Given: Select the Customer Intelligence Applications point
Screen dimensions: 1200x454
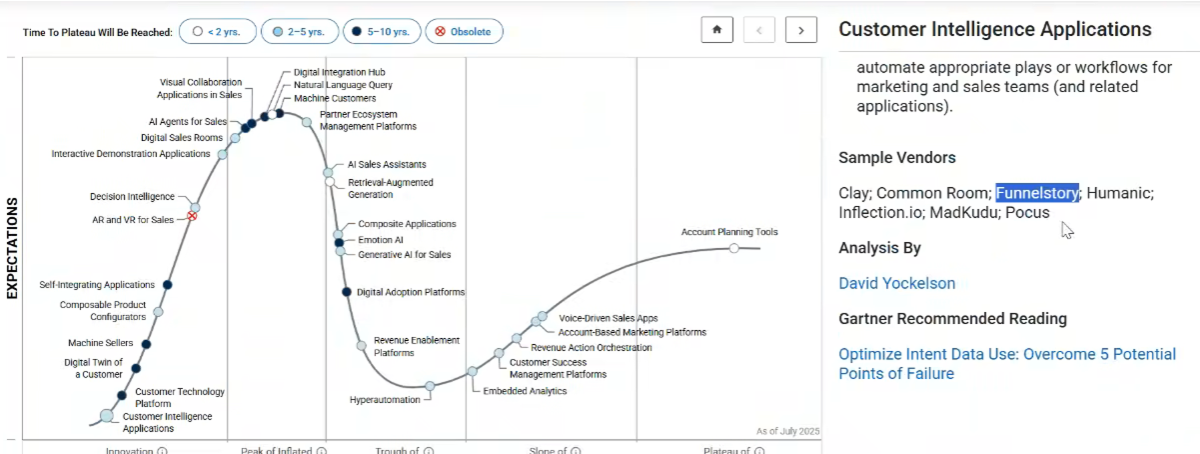Looking at the screenshot, I should [x=107, y=416].
